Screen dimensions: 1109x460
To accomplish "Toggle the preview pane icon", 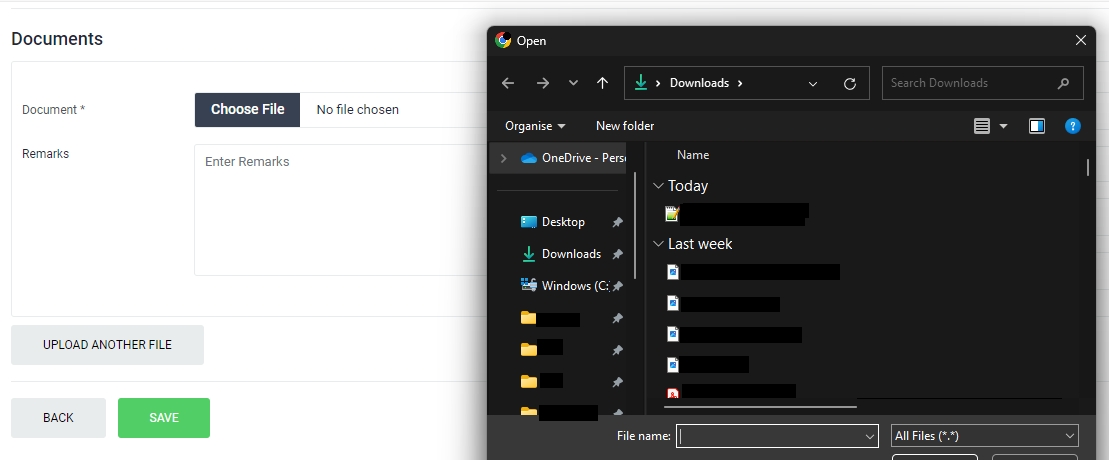I will pos(1037,126).
